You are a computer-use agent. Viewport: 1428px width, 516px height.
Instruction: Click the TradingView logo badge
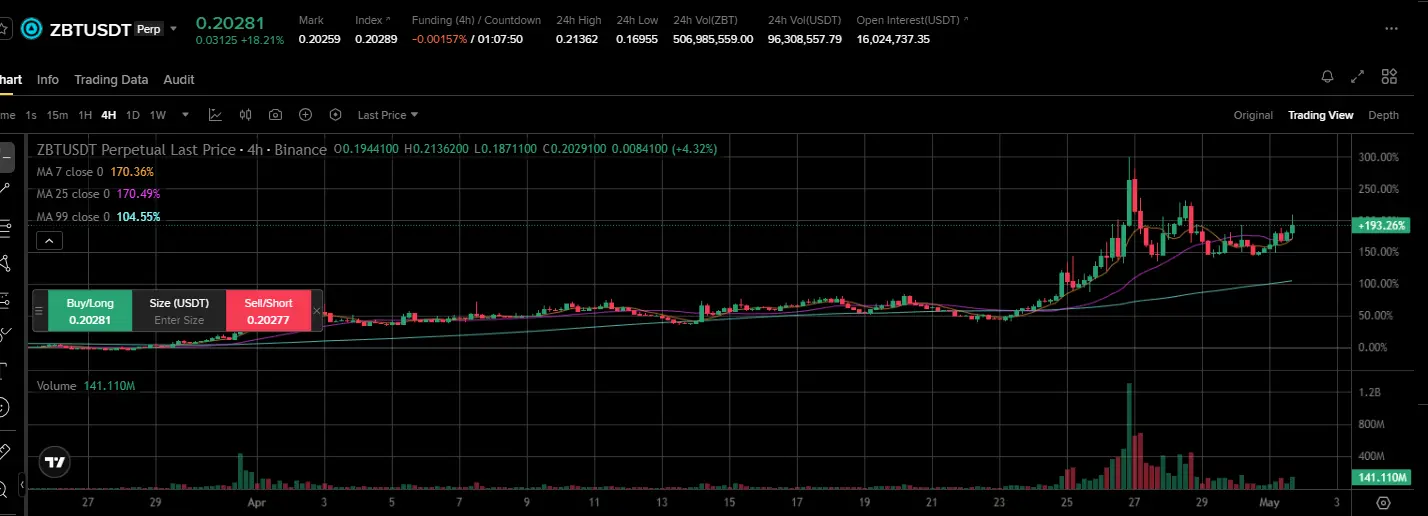click(x=55, y=462)
